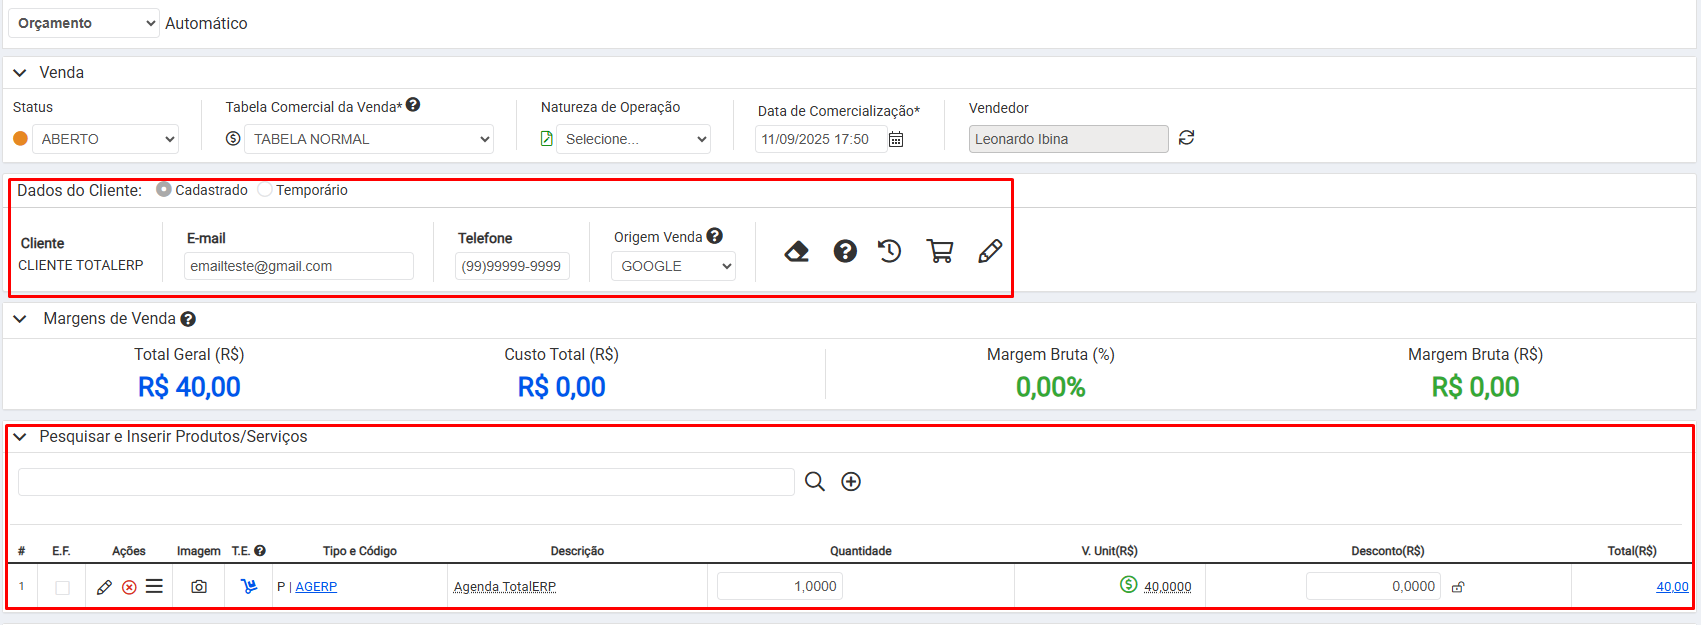
Task: Click the product search input field
Action: [406, 482]
